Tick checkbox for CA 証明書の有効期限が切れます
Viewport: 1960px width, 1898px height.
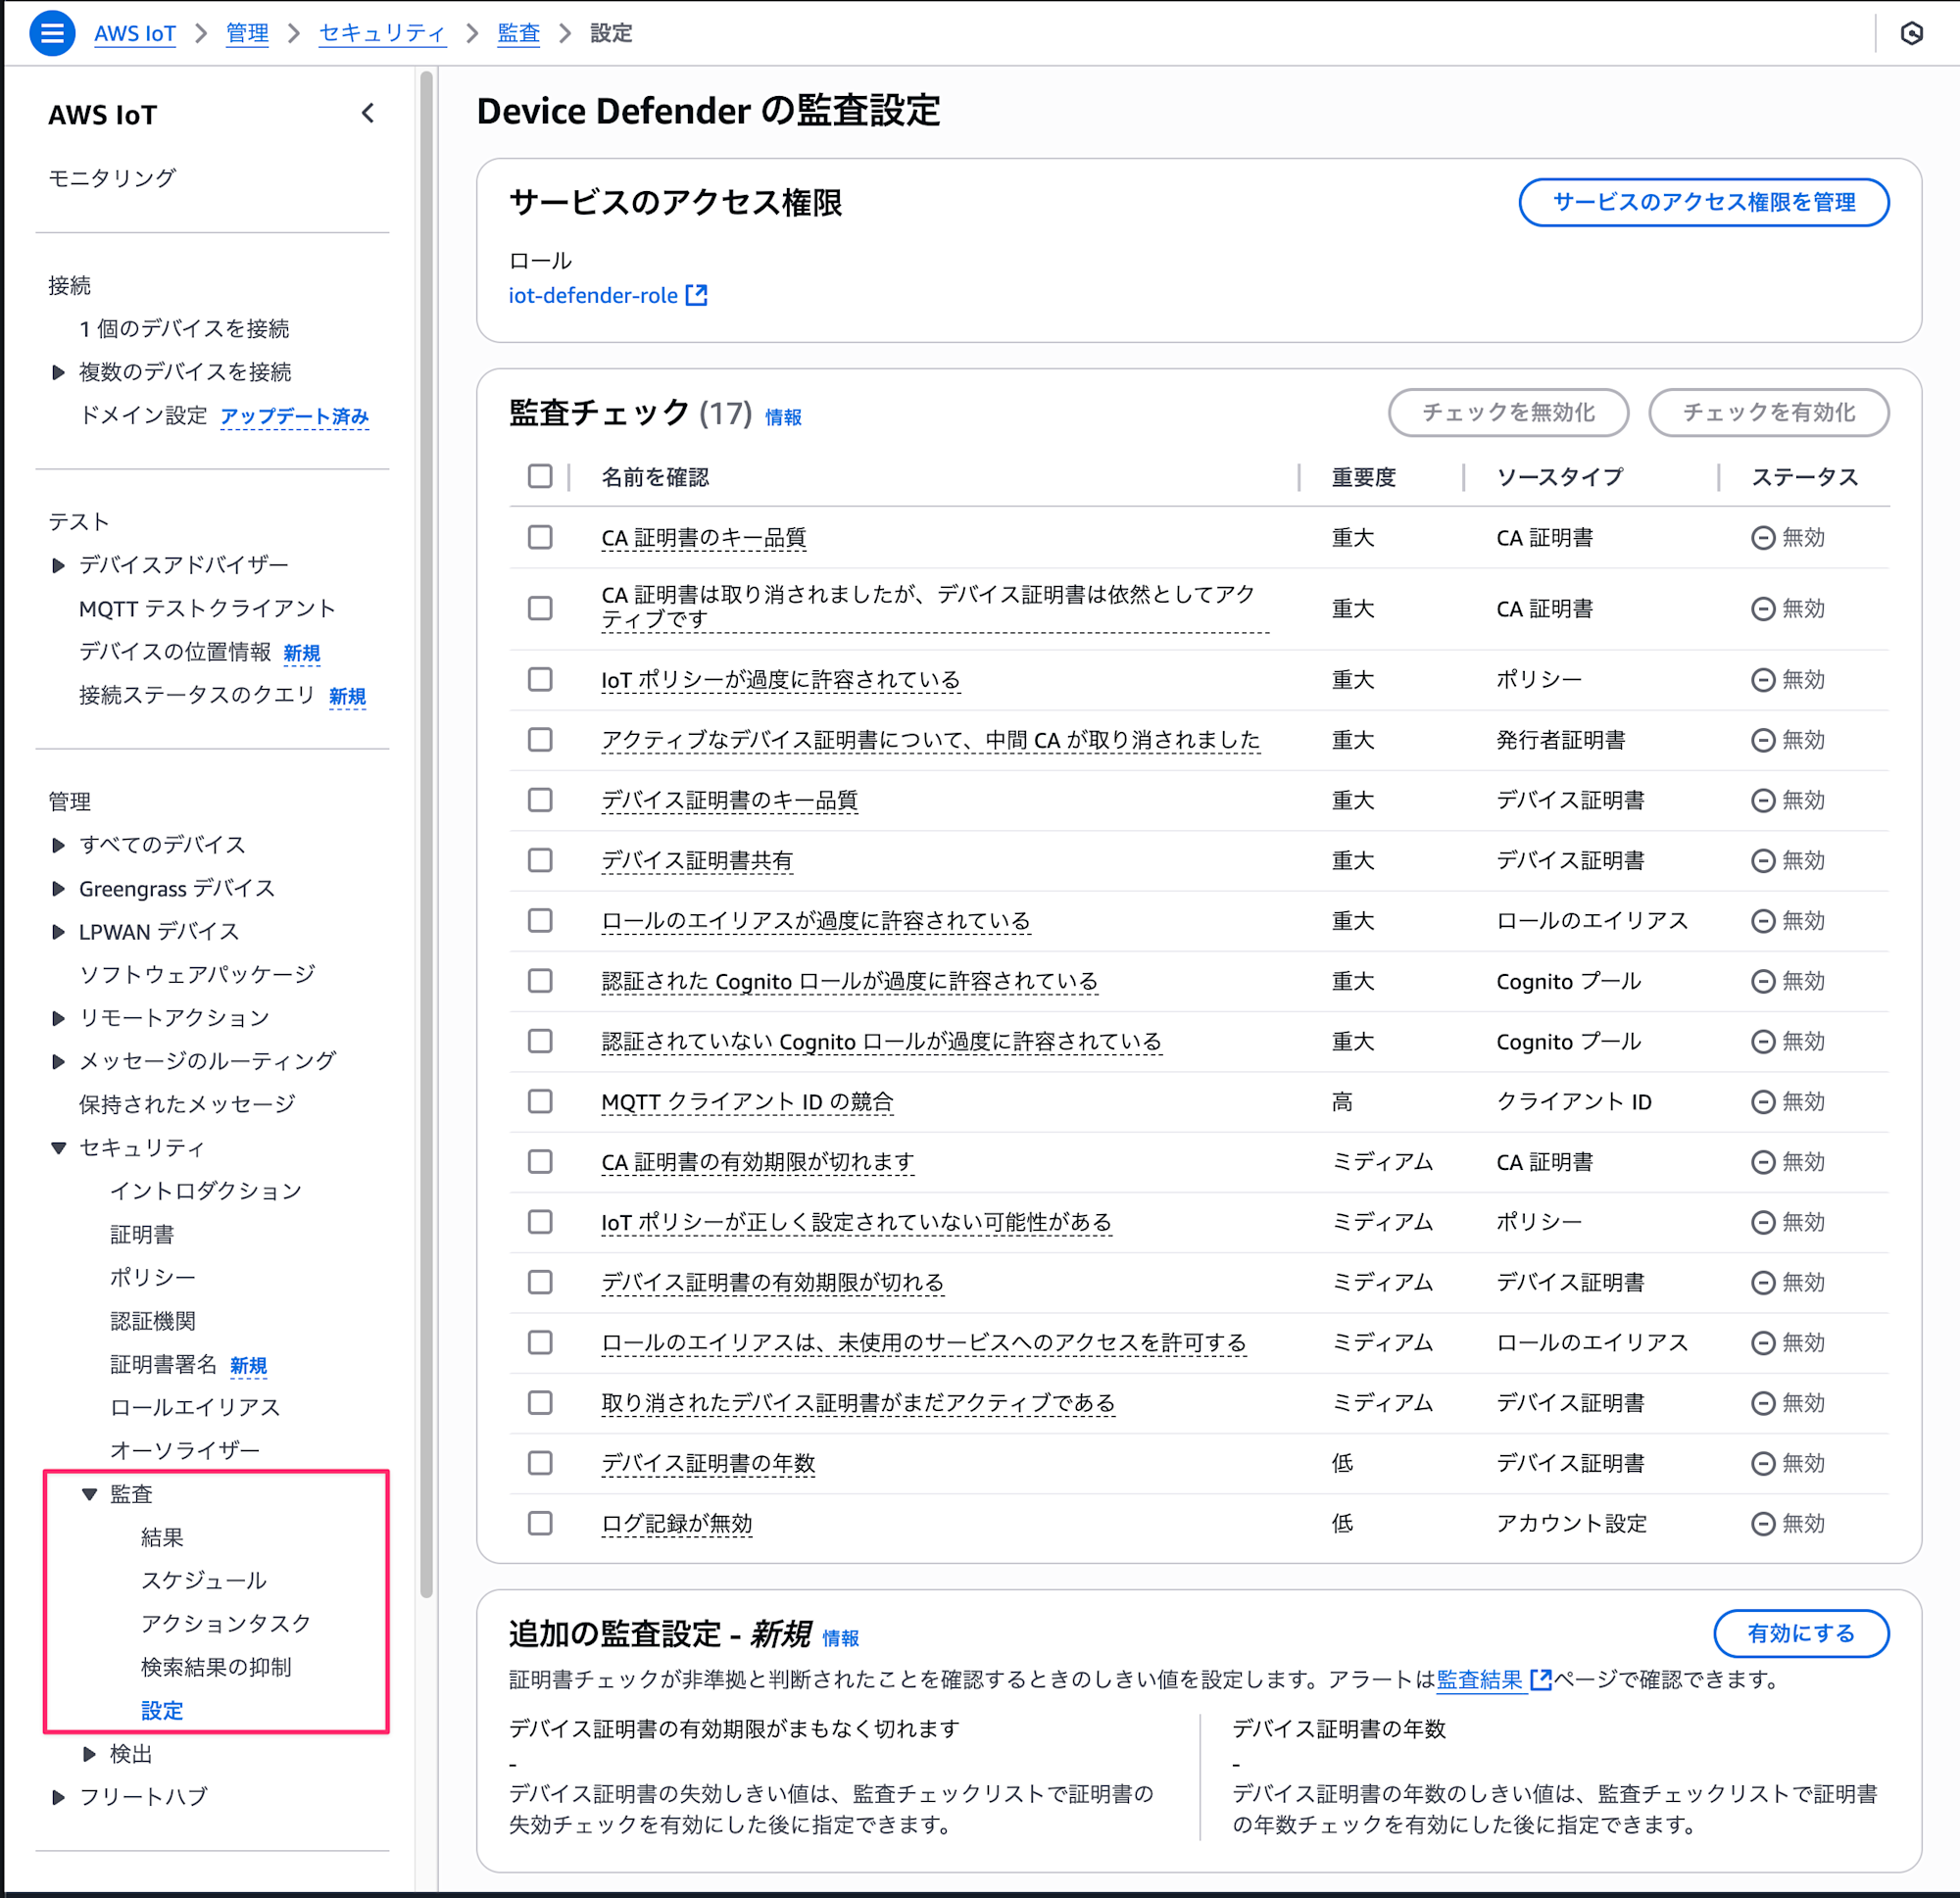coord(540,1161)
